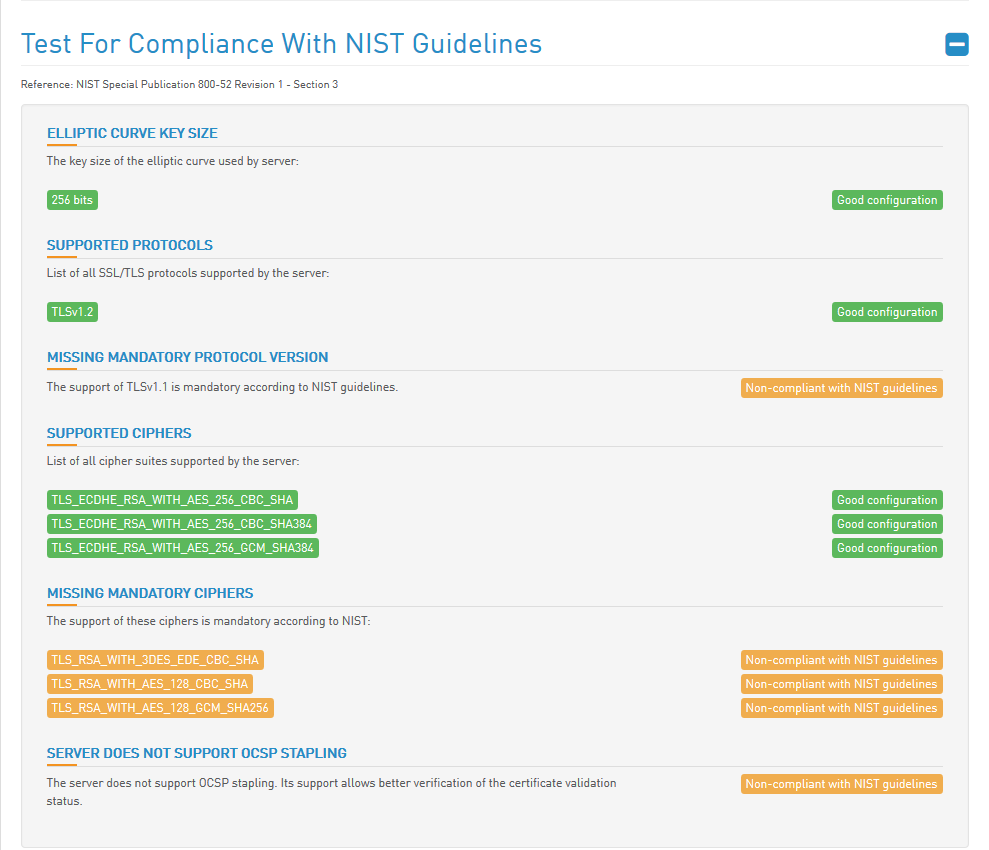
Task: Click Good configuration badge next to 256 bits
Action: click(x=887, y=200)
